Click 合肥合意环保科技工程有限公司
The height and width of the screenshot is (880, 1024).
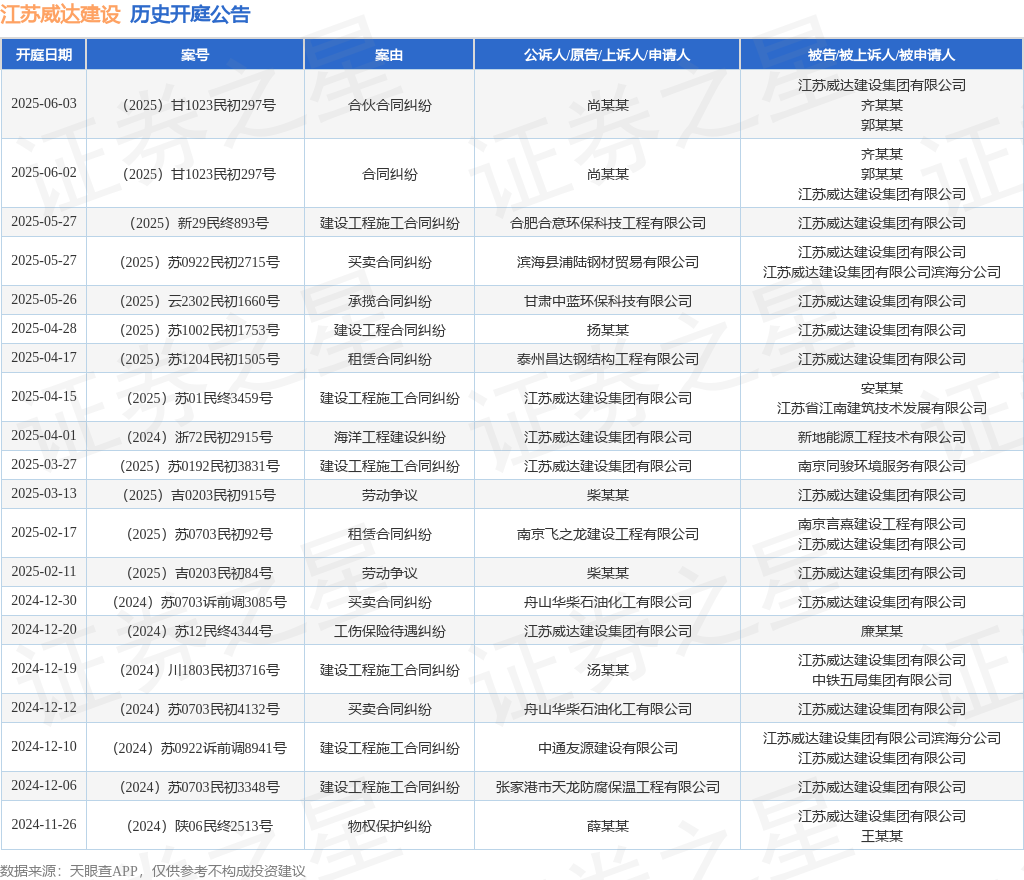607,223
